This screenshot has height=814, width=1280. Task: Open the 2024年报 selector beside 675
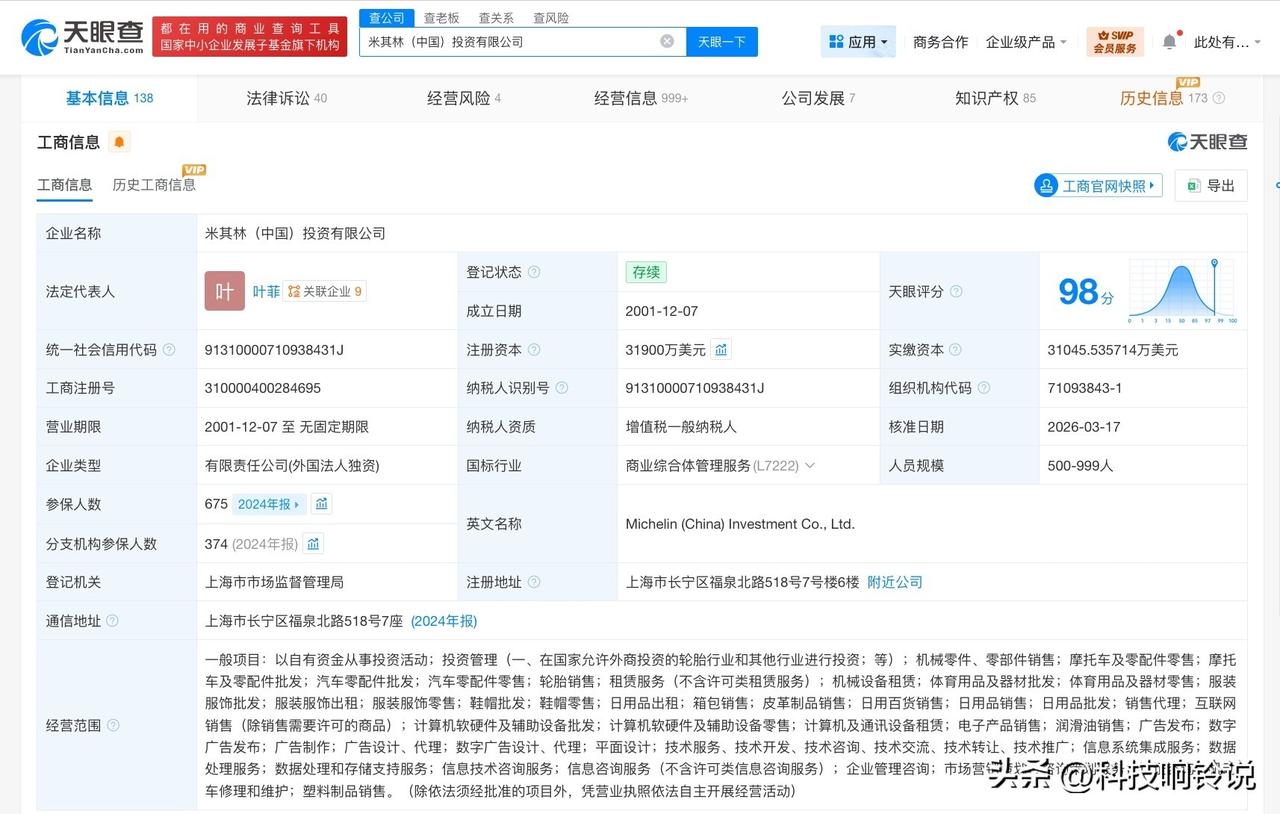point(269,504)
